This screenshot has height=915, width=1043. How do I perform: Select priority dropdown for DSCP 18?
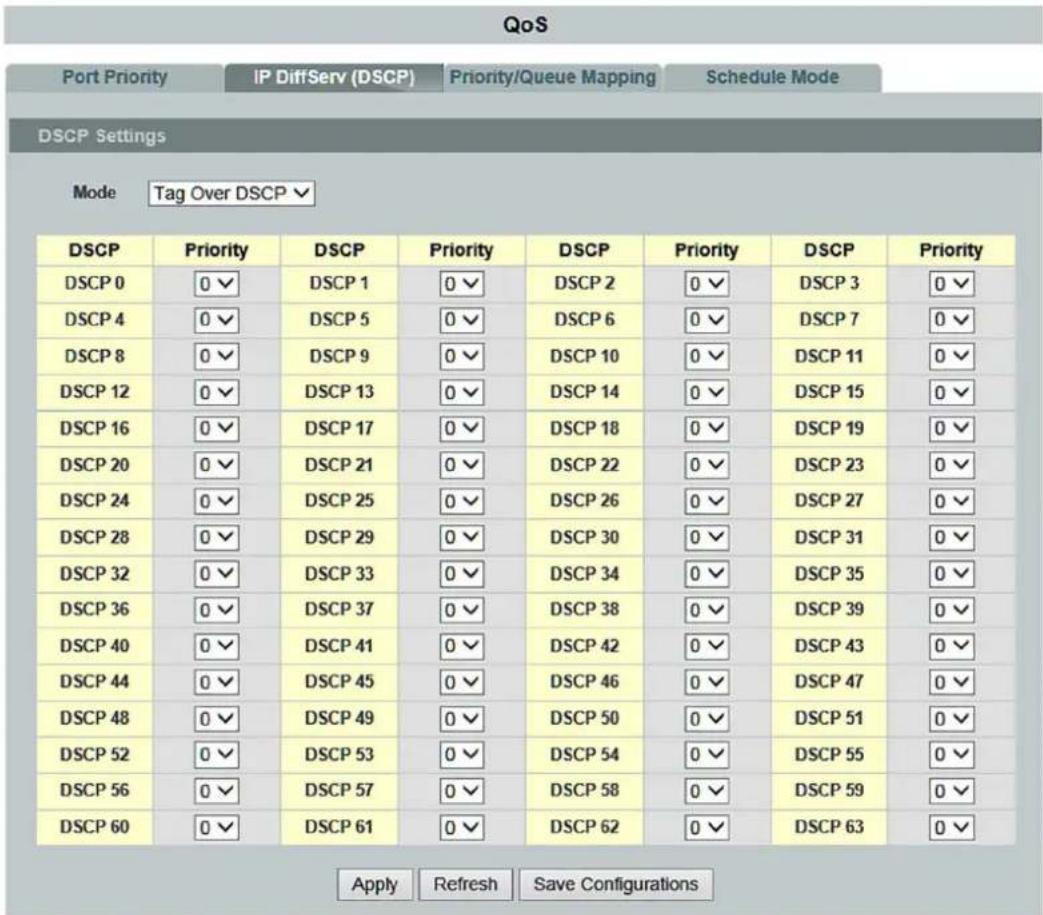click(706, 429)
